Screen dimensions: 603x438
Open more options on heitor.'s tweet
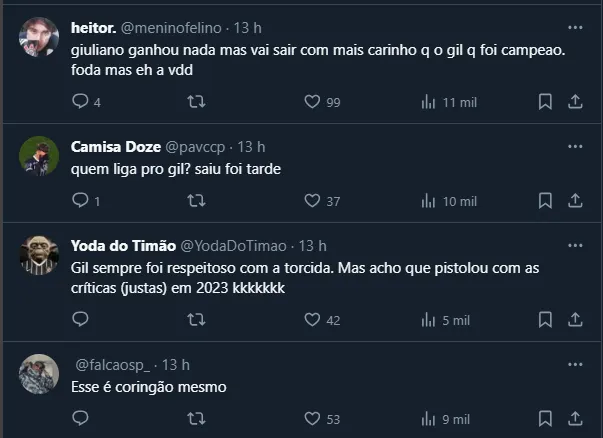(574, 27)
